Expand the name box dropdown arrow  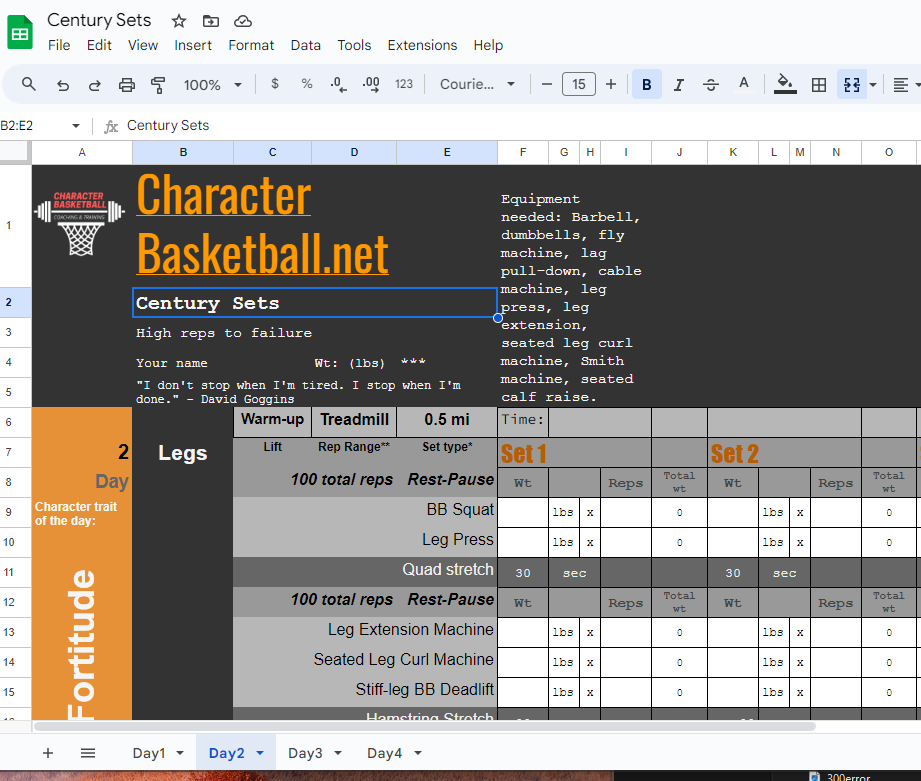click(76, 126)
